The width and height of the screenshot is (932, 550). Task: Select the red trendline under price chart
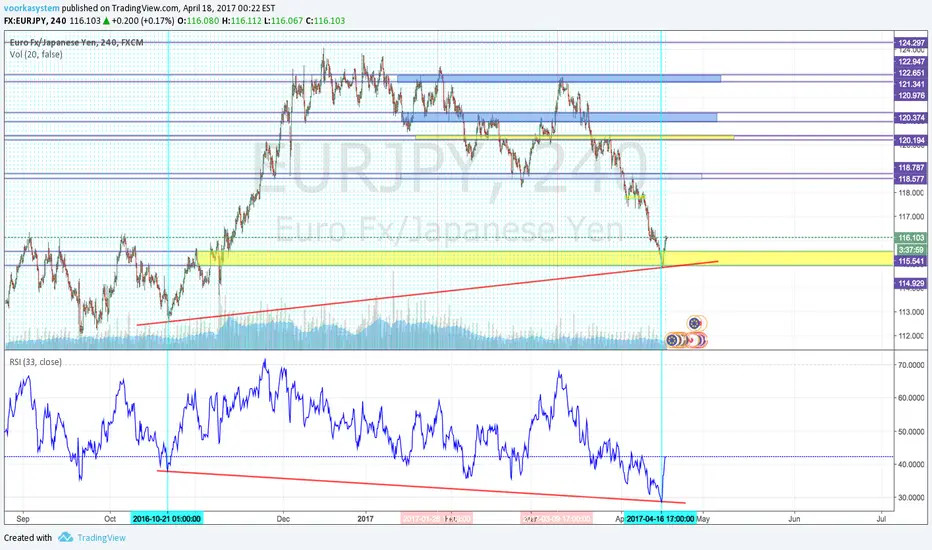427,293
